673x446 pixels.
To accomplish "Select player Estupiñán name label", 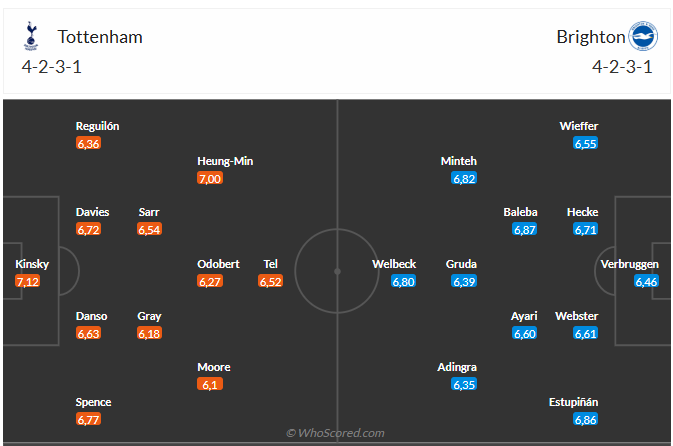I will tap(574, 402).
